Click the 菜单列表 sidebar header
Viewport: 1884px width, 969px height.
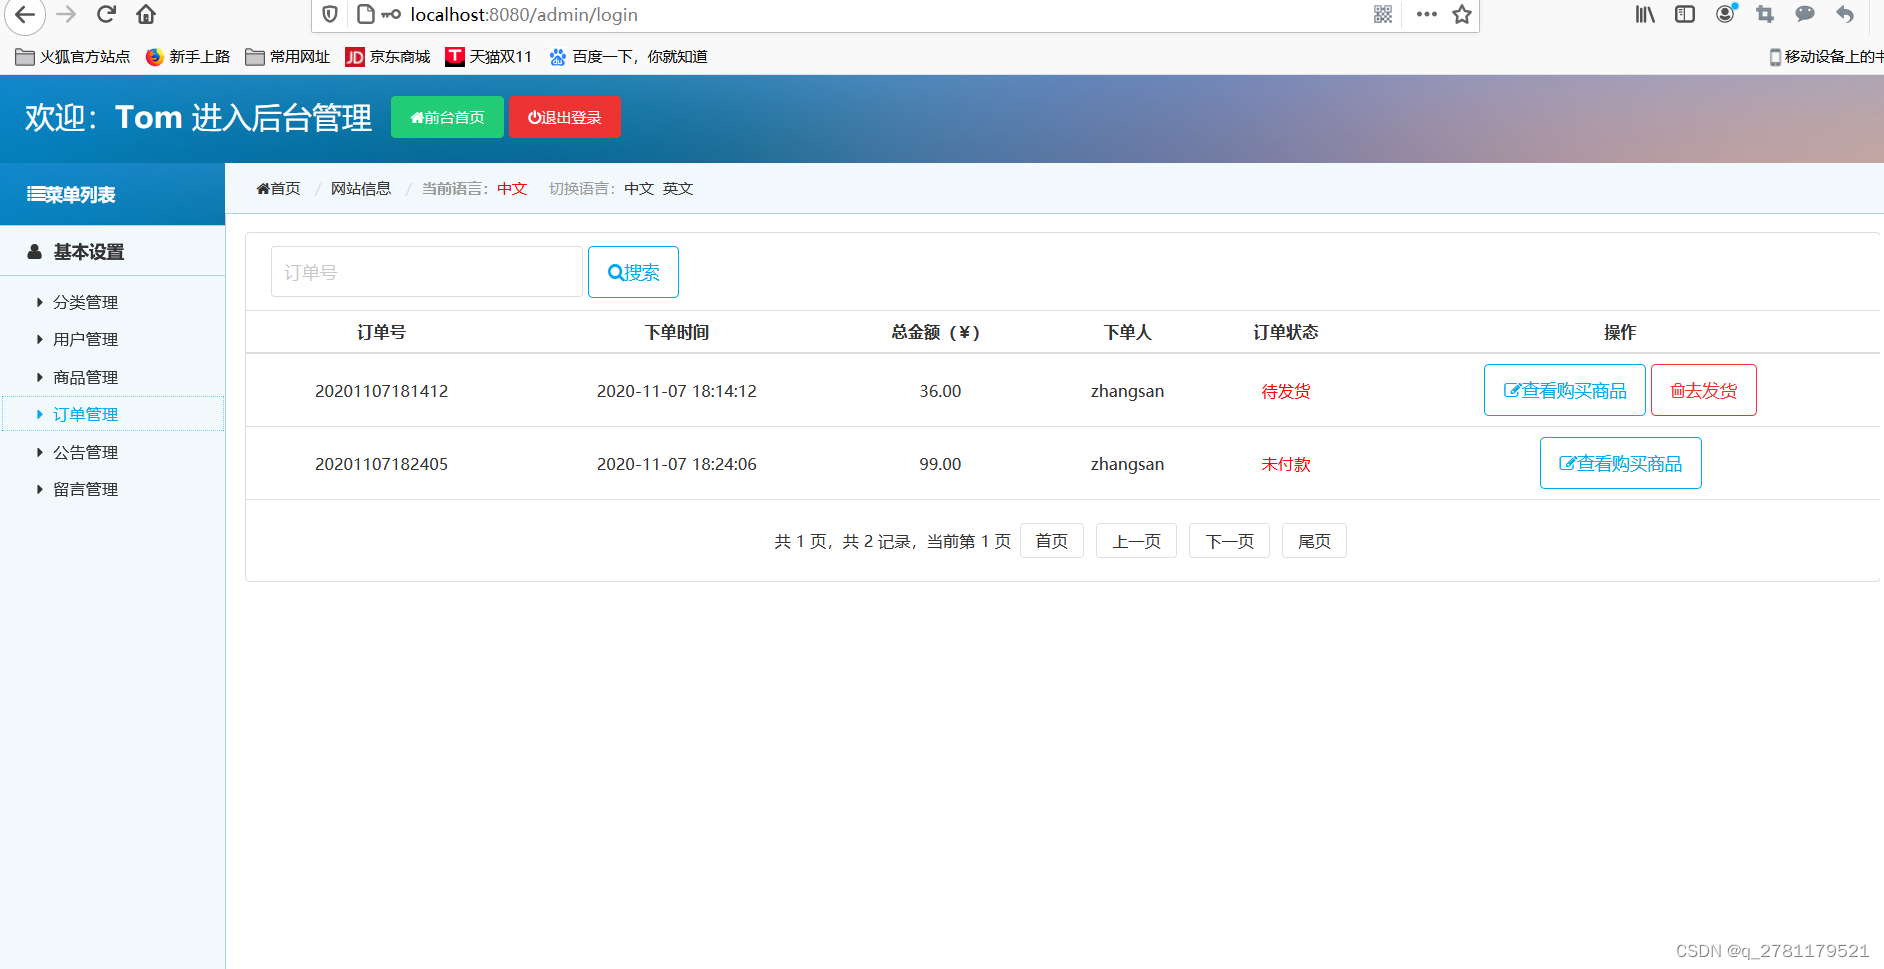(112, 194)
